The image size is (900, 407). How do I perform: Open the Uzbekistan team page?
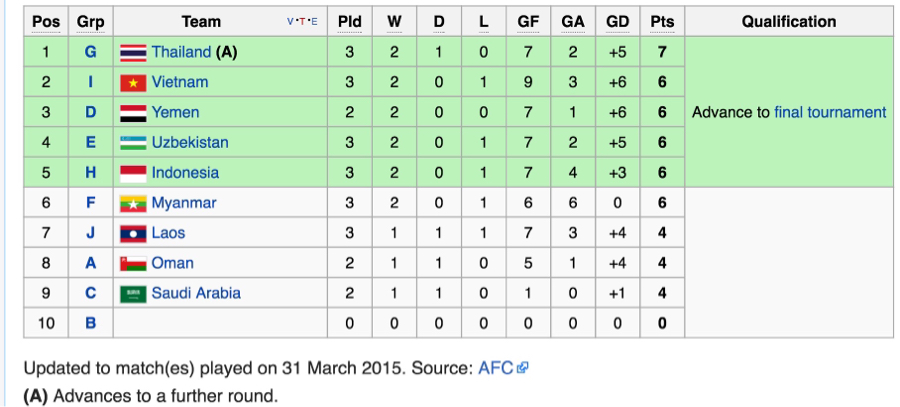click(x=190, y=142)
